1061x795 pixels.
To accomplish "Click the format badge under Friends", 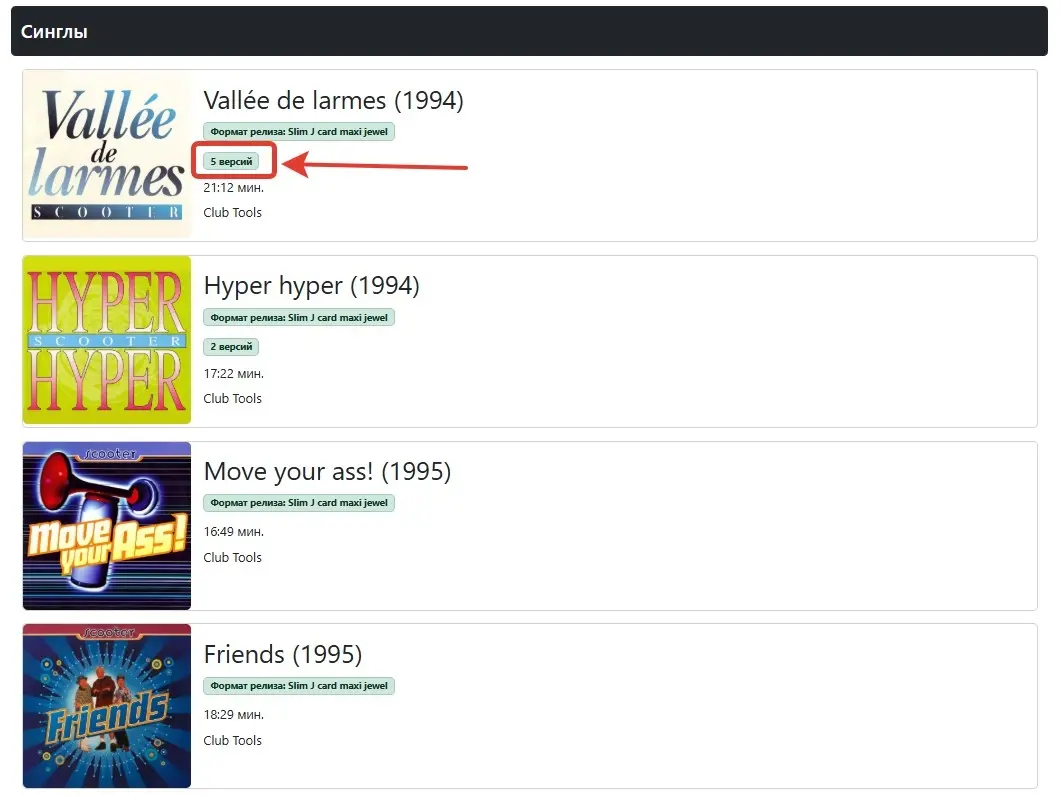I will [x=299, y=685].
